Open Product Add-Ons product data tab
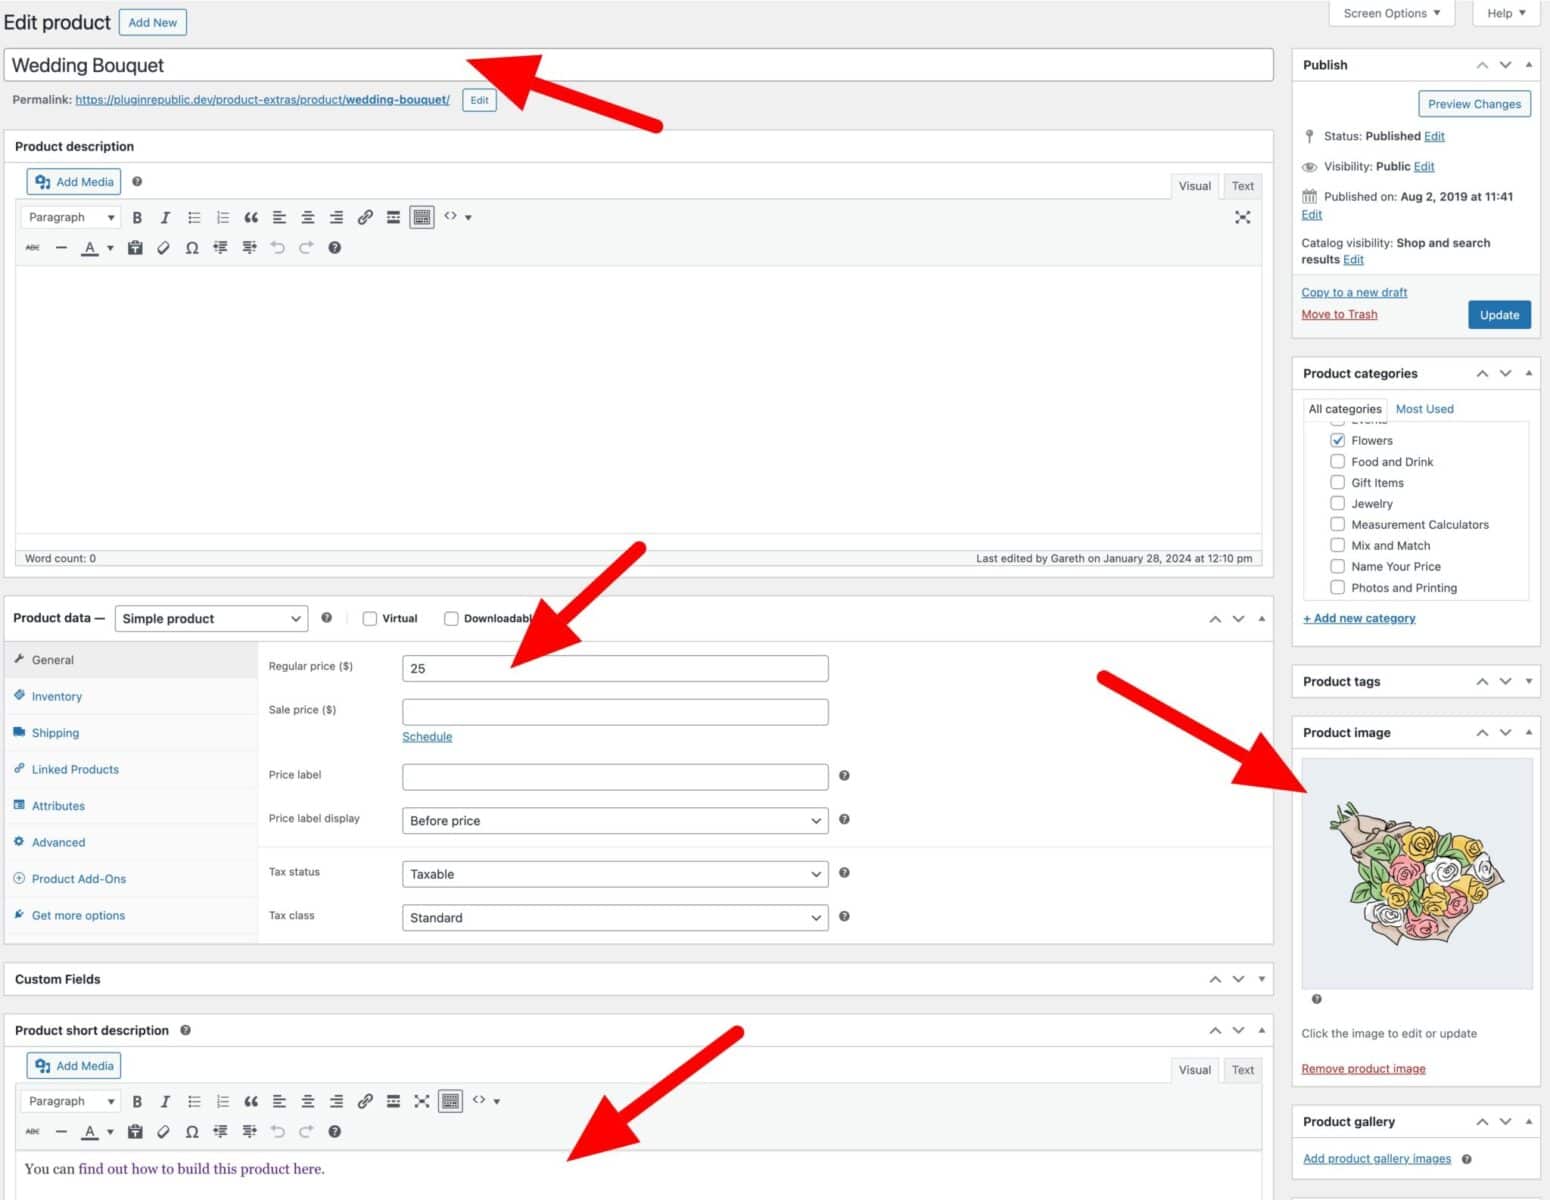Viewport: 1550px width, 1200px height. pyautogui.click(x=79, y=879)
